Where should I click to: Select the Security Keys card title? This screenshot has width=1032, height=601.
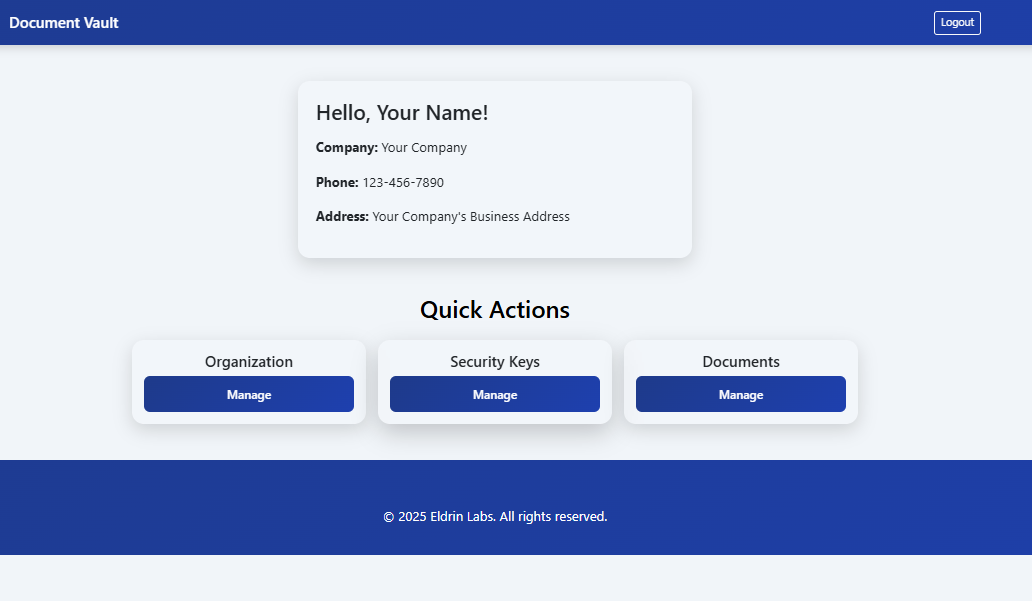pos(495,362)
